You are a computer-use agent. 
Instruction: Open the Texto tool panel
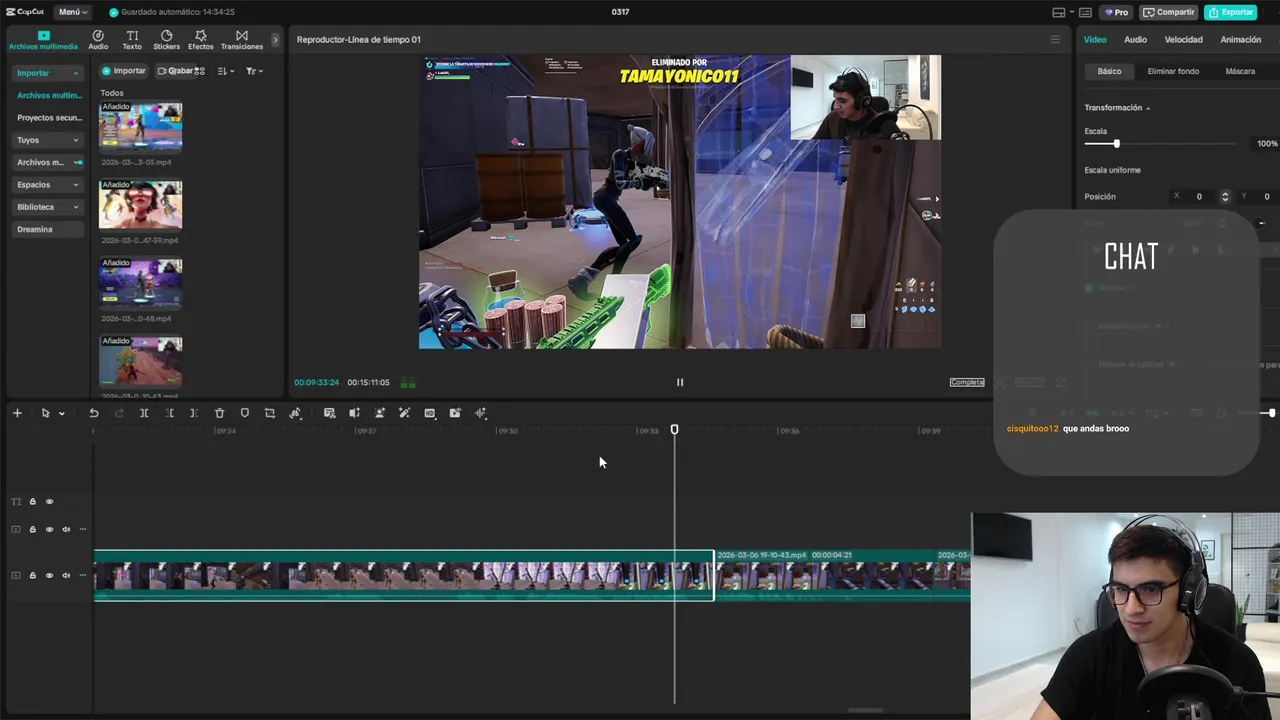(x=132, y=39)
